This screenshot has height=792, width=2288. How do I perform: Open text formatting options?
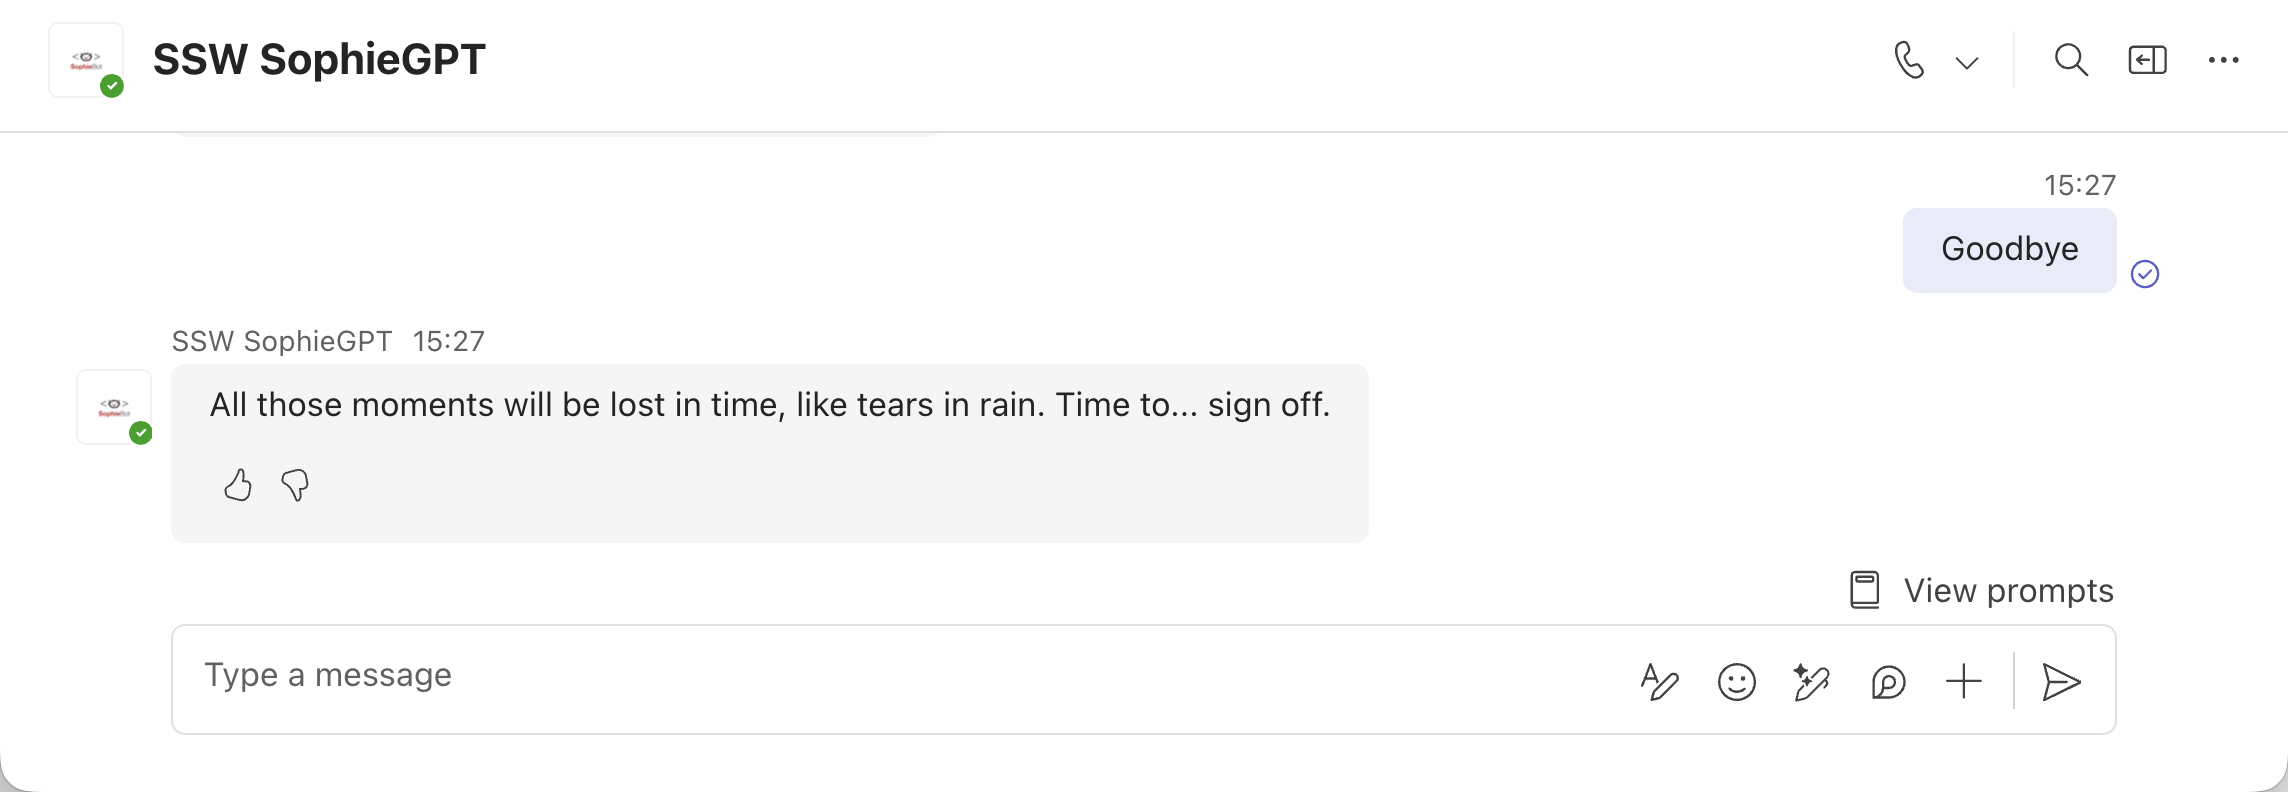[1660, 682]
